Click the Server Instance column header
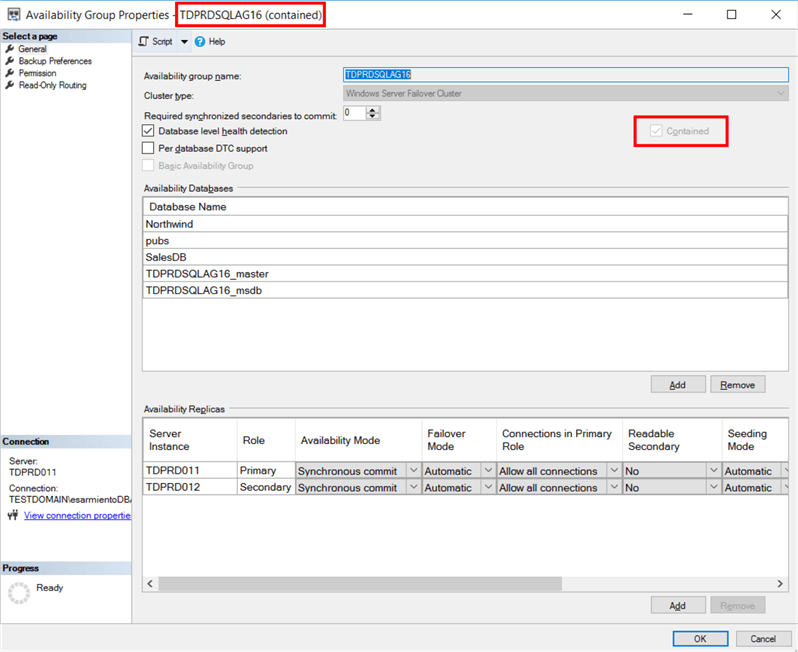798x652 pixels. [x=190, y=440]
